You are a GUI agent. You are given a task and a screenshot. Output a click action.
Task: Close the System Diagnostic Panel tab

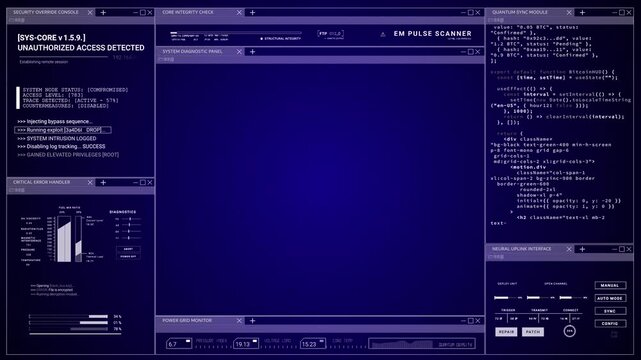pyautogui.click(x=239, y=52)
